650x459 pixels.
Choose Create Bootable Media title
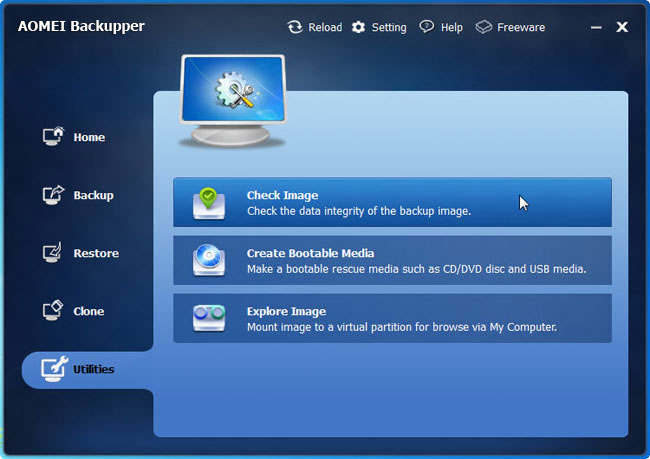310,253
